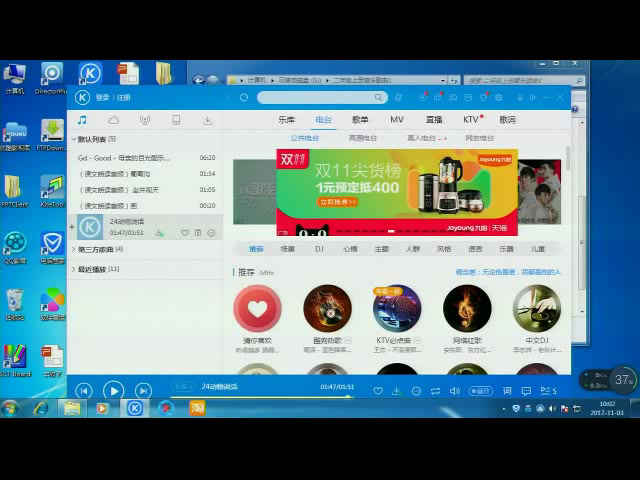Screen dimensions: 640x480
Task: Open more options circle in player bar
Action: [x=416, y=391]
